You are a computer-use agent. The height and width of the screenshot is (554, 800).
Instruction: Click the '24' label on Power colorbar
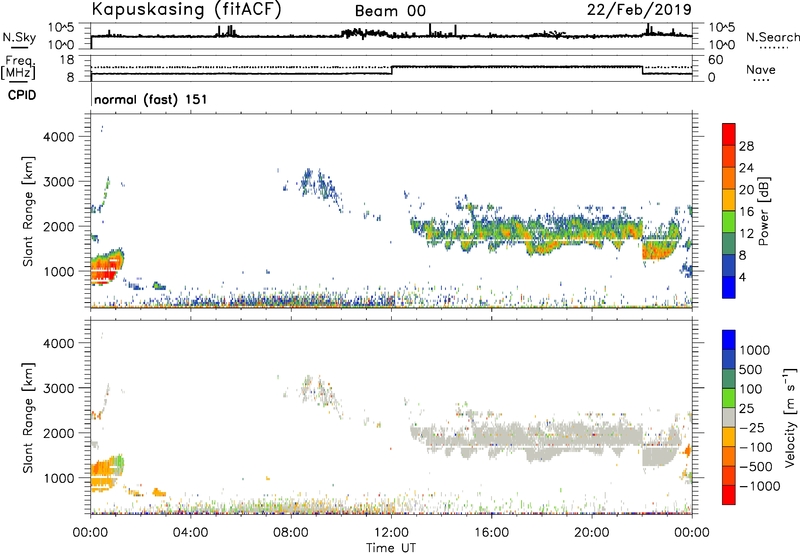point(746,168)
